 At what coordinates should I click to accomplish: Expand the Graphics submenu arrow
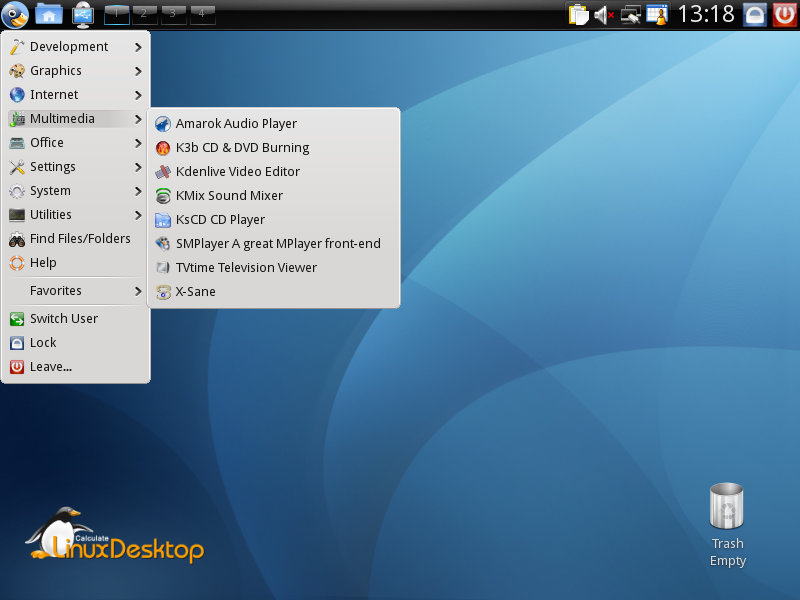[138, 71]
